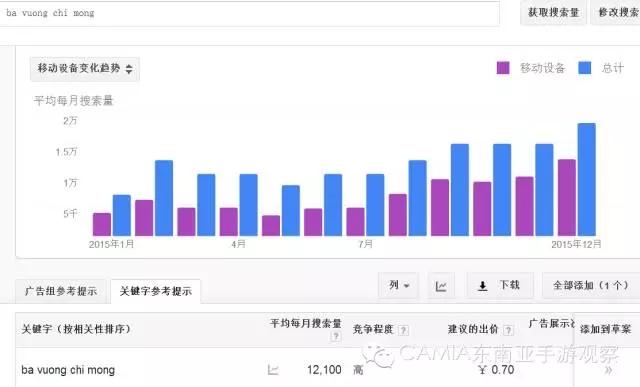The width and height of the screenshot is (640, 387).
Task: Click the download arrow icon
Action: (482, 286)
